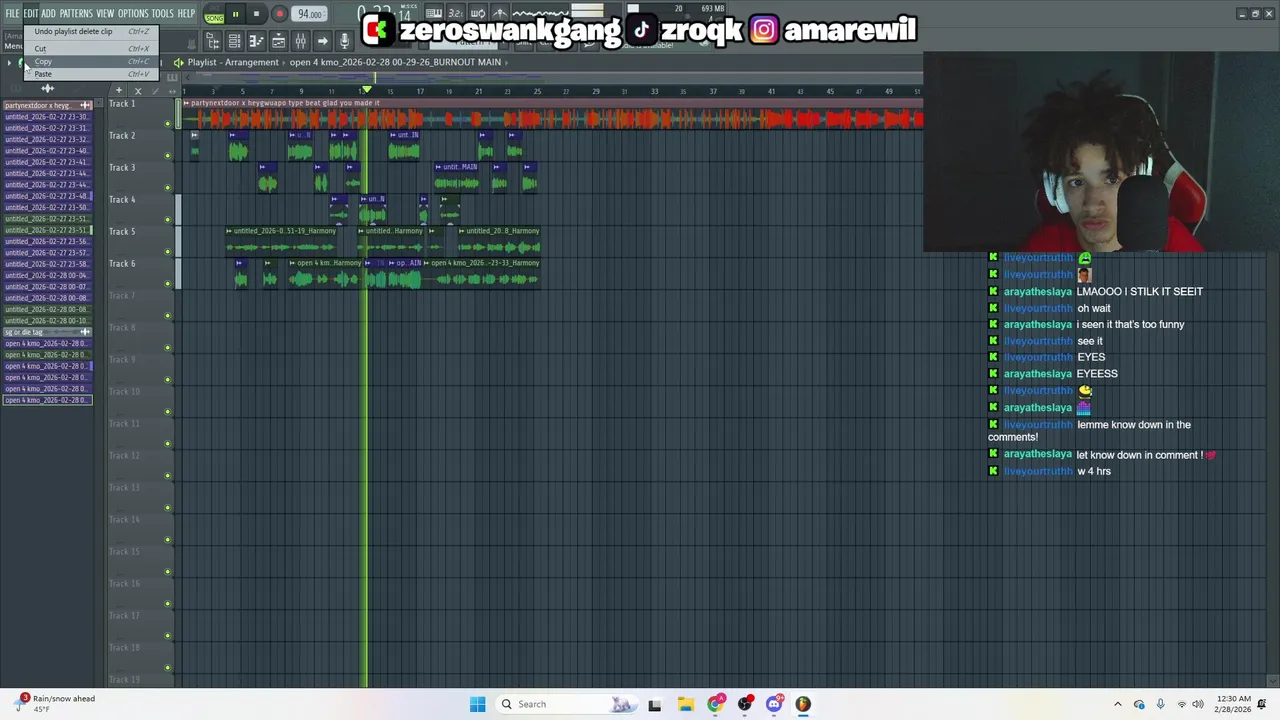Toggle PAT/SONG mode switch

[214, 15]
